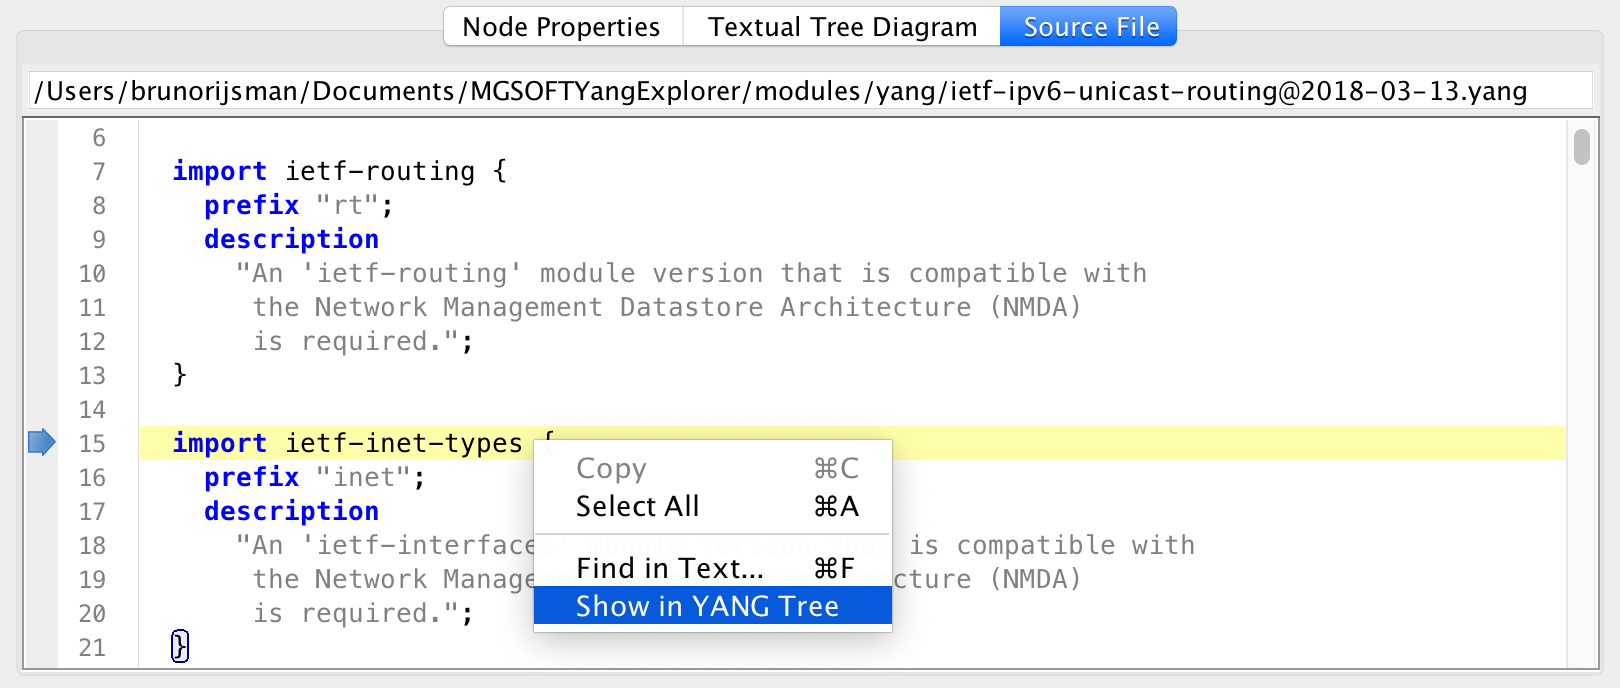Click line number 7 in gutter
The image size is (1620, 688).
tap(99, 172)
